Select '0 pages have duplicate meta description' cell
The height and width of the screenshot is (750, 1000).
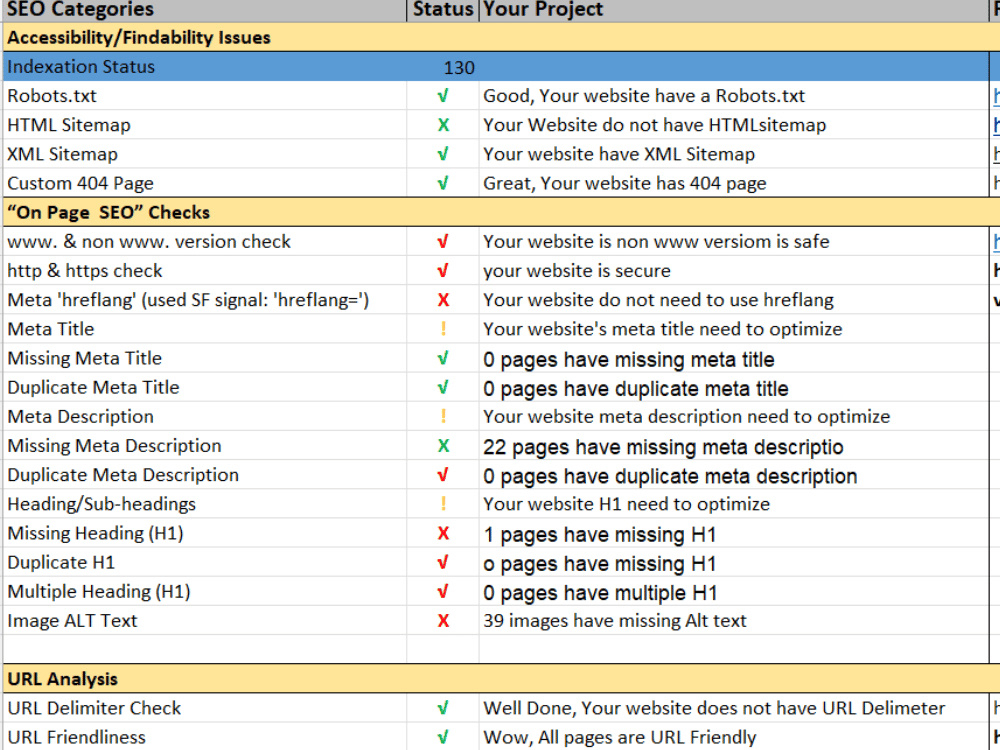tap(733, 475)
